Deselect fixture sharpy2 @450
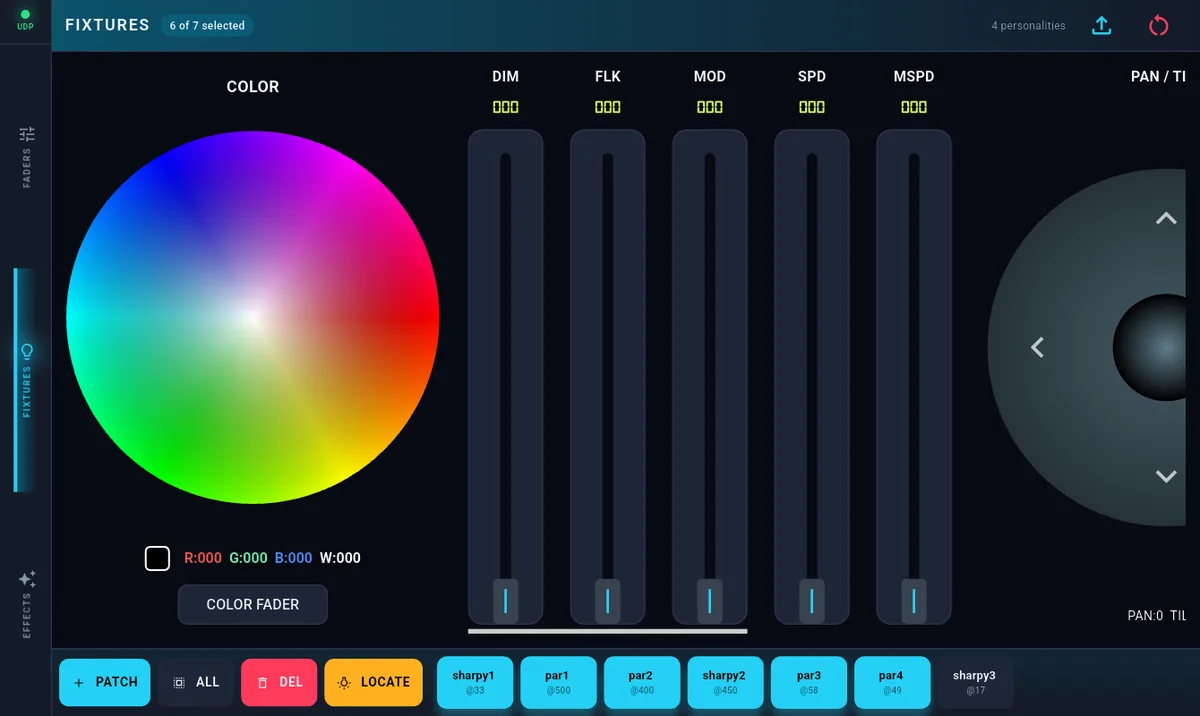This screenshot has width=1200, height=716. [724, 682]
